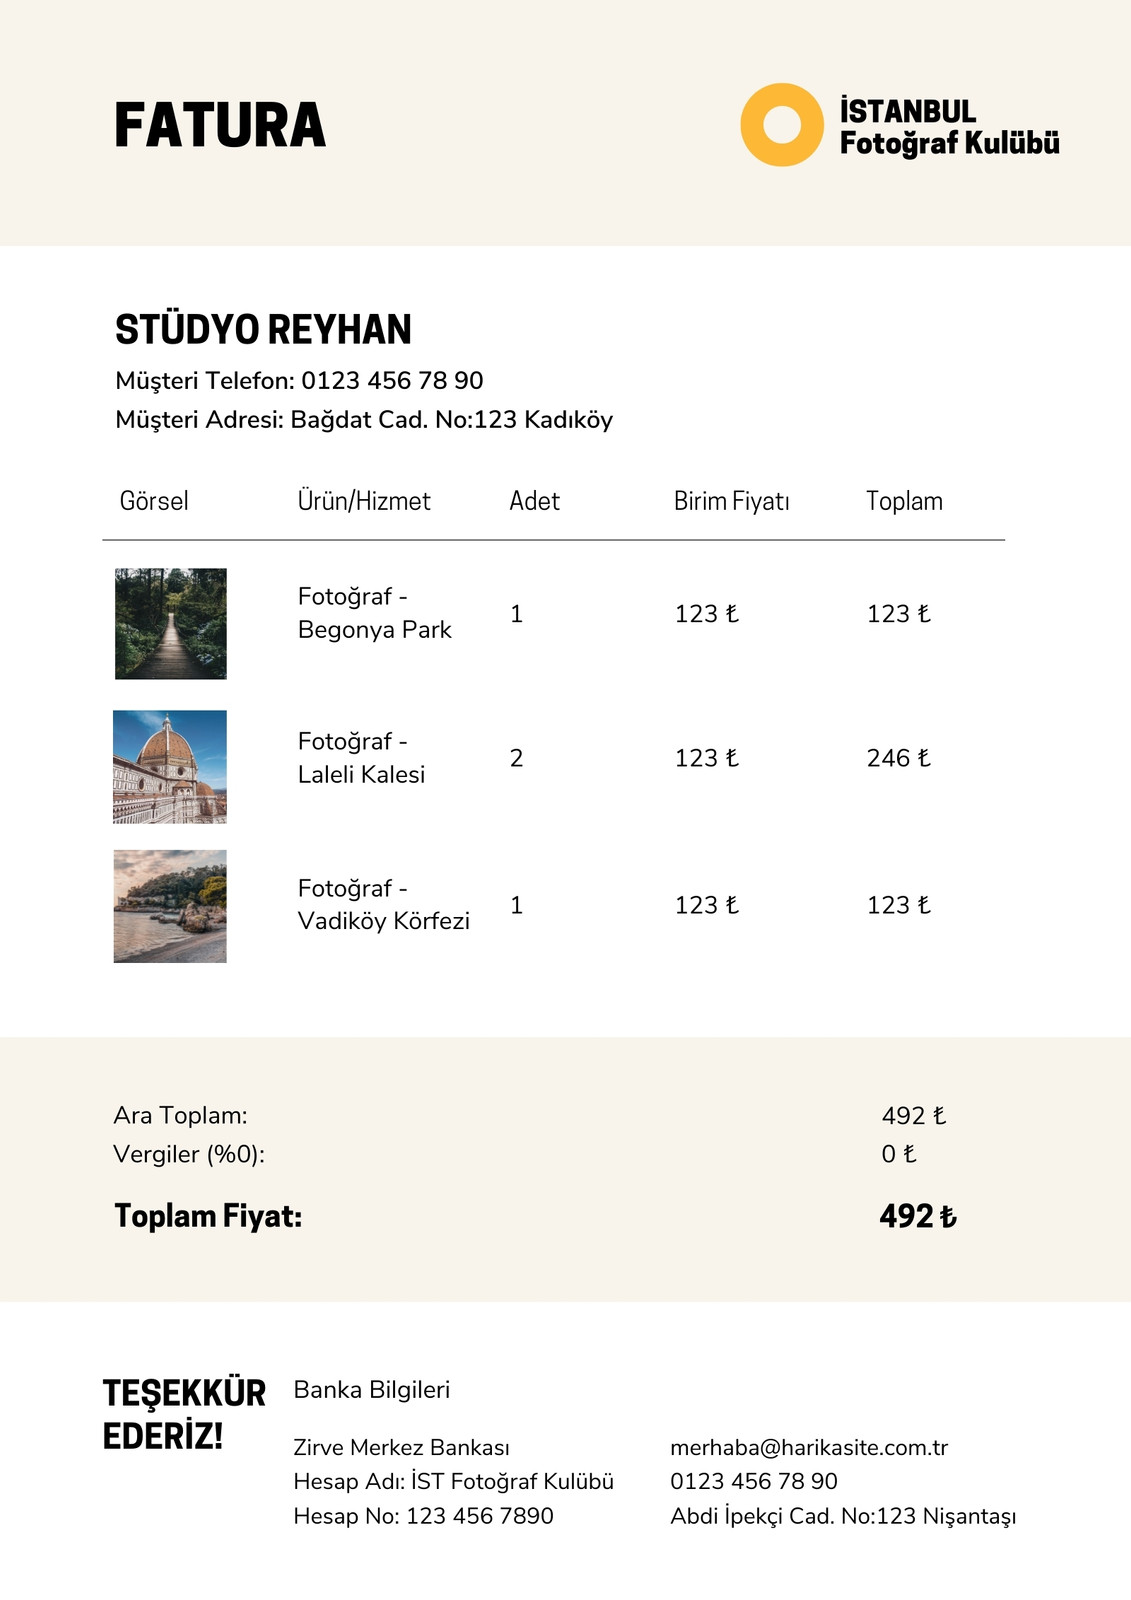Open the Laleli Kalesi dome thumbnail
This screenshot has width=1131, height=1600.
click(170, 767)
